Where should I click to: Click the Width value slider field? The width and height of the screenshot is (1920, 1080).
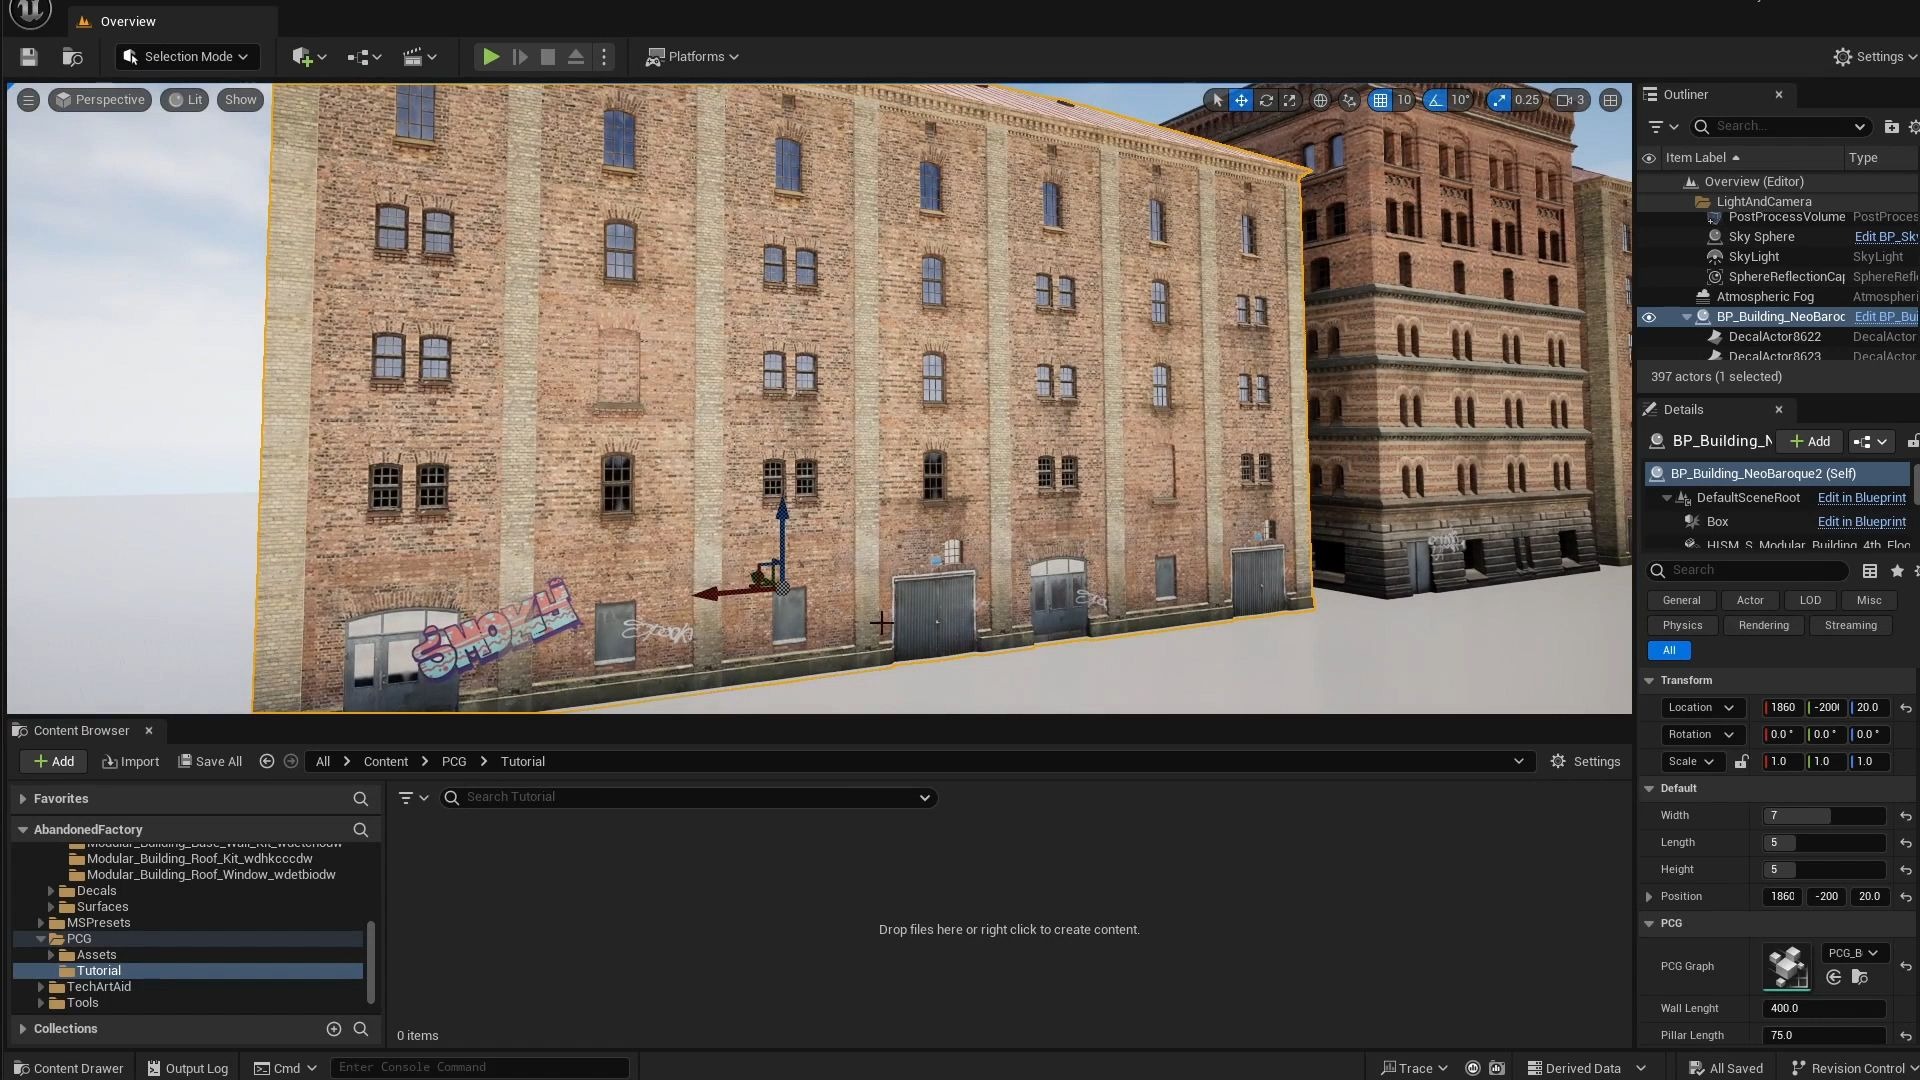click(1823, 815)
